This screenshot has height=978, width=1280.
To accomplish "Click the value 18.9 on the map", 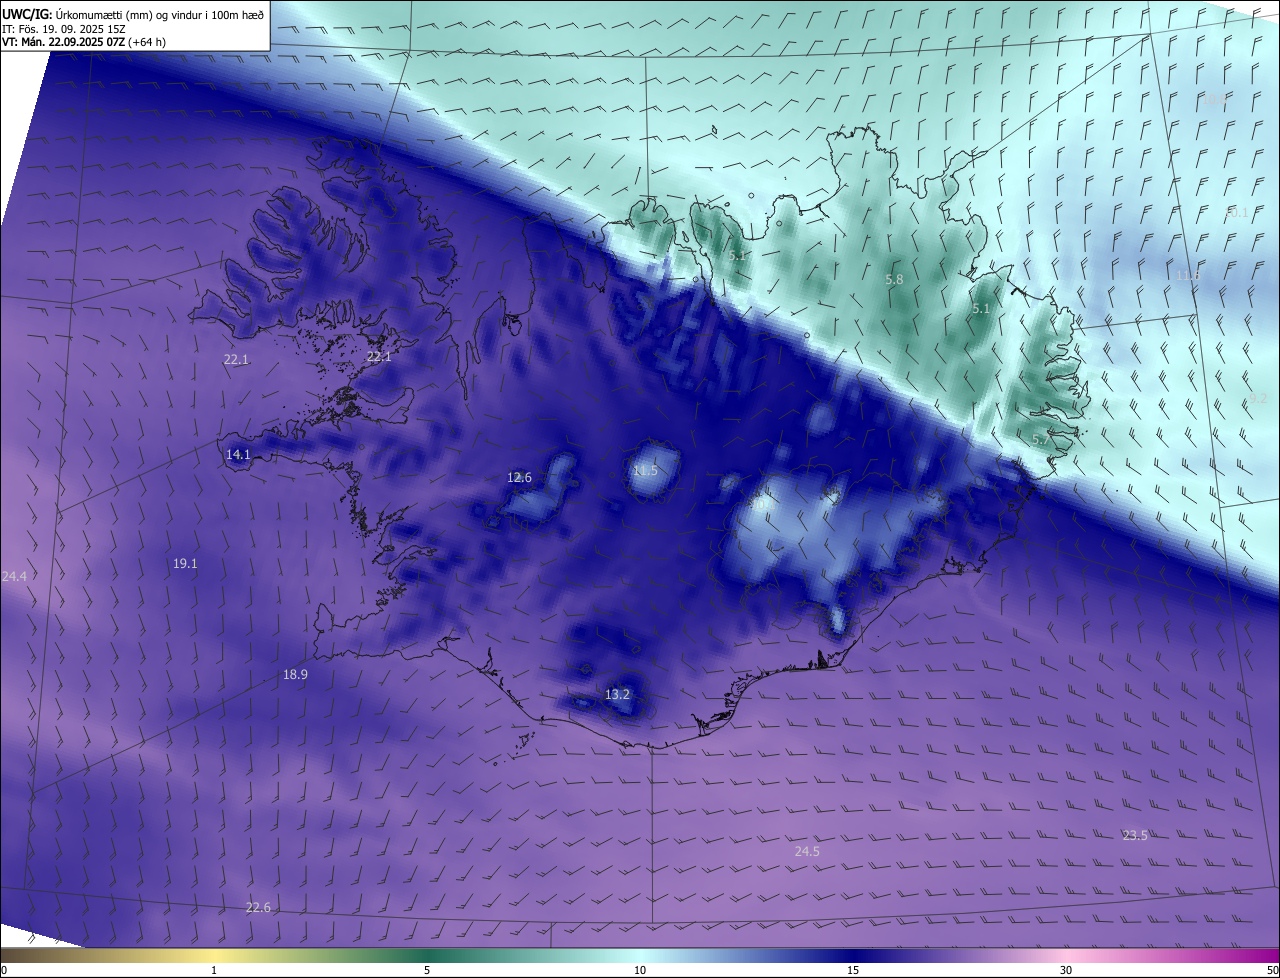I will click(x=295, y=674).
